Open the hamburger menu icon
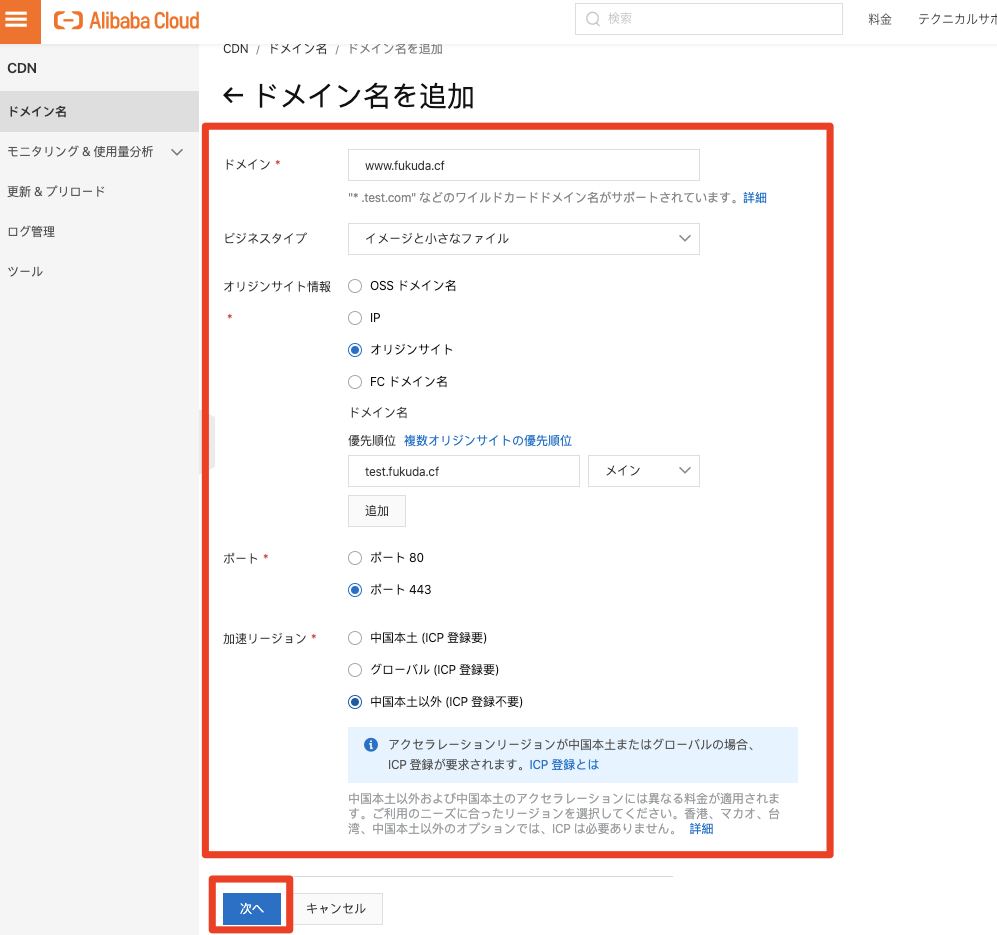 (18, 20)
